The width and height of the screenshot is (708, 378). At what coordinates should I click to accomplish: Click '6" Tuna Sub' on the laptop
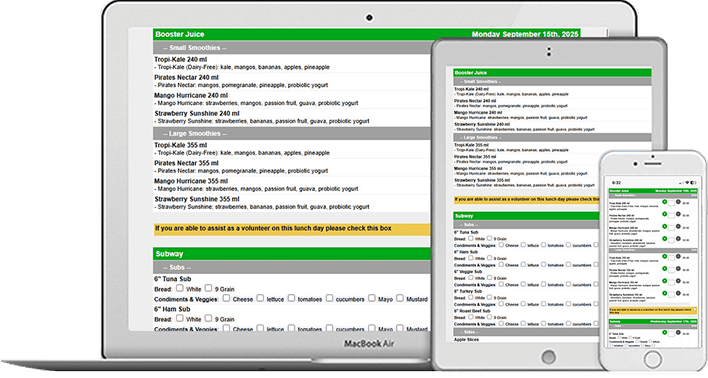click(x=172, y=279)
